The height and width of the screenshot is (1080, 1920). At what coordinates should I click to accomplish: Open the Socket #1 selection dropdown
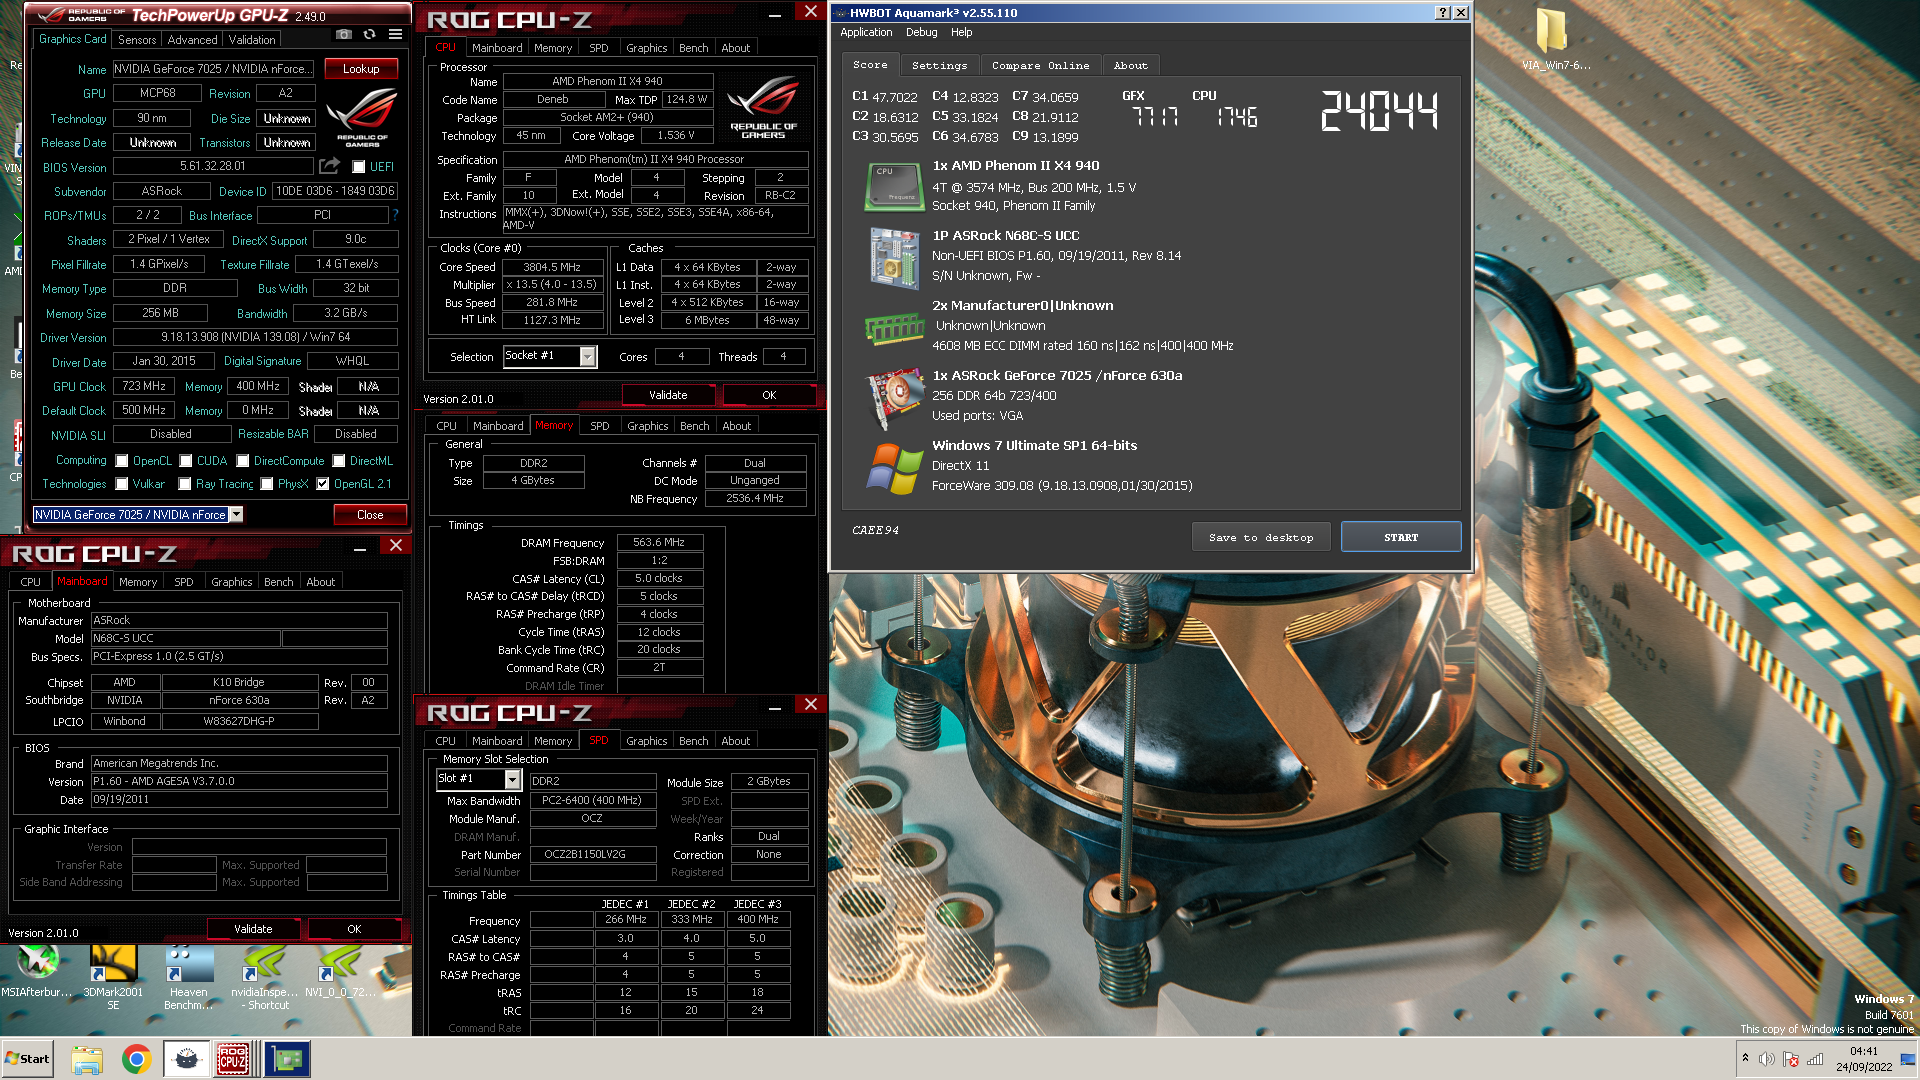coord(588,356)
